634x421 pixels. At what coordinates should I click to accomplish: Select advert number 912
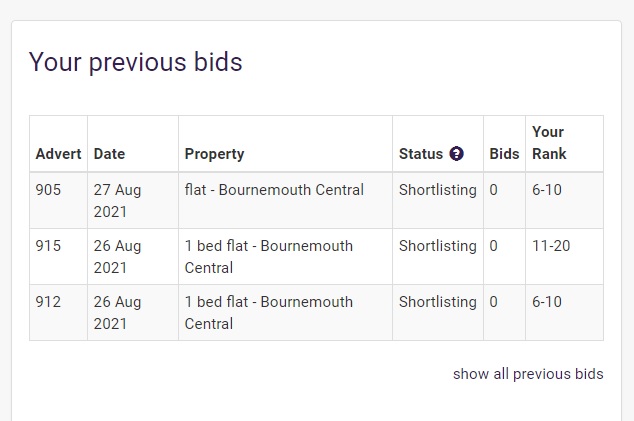coord(48,302)
